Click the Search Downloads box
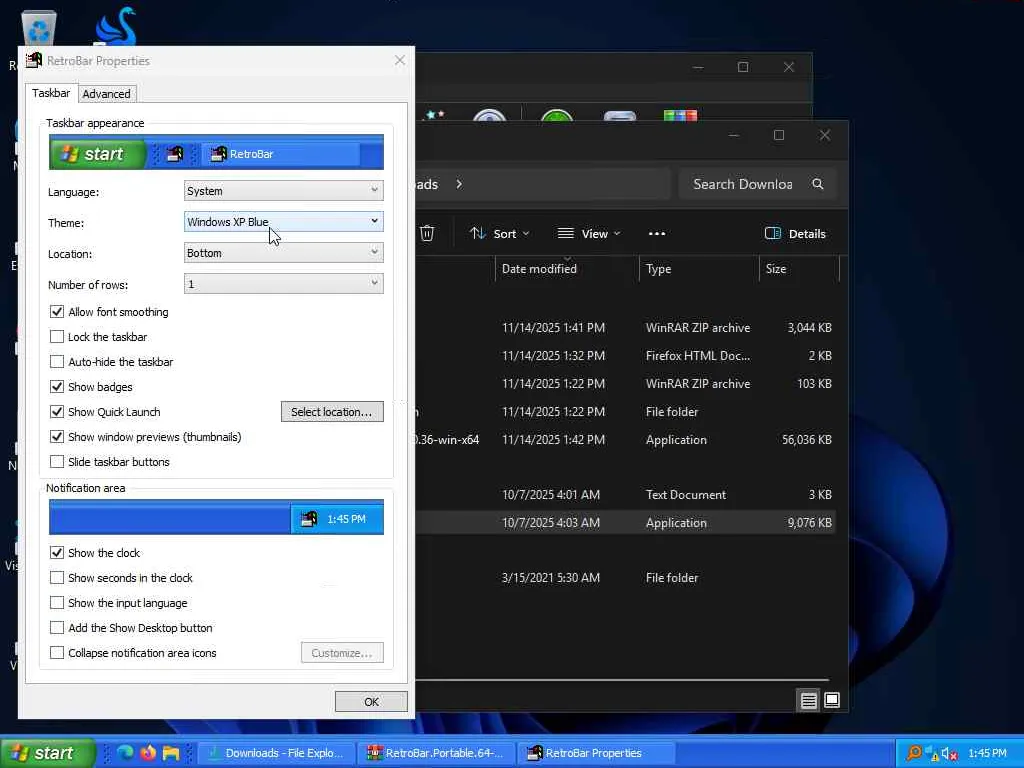This screenshot has width=1024, height=768. [758, 184]
